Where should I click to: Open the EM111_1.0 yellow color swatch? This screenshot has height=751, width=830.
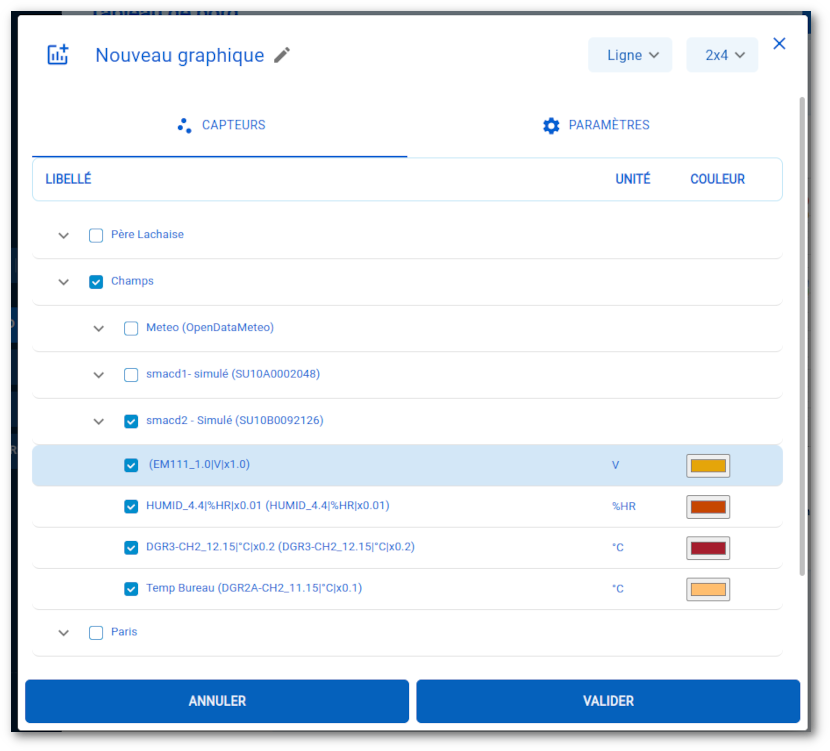[x=708, y=466]
